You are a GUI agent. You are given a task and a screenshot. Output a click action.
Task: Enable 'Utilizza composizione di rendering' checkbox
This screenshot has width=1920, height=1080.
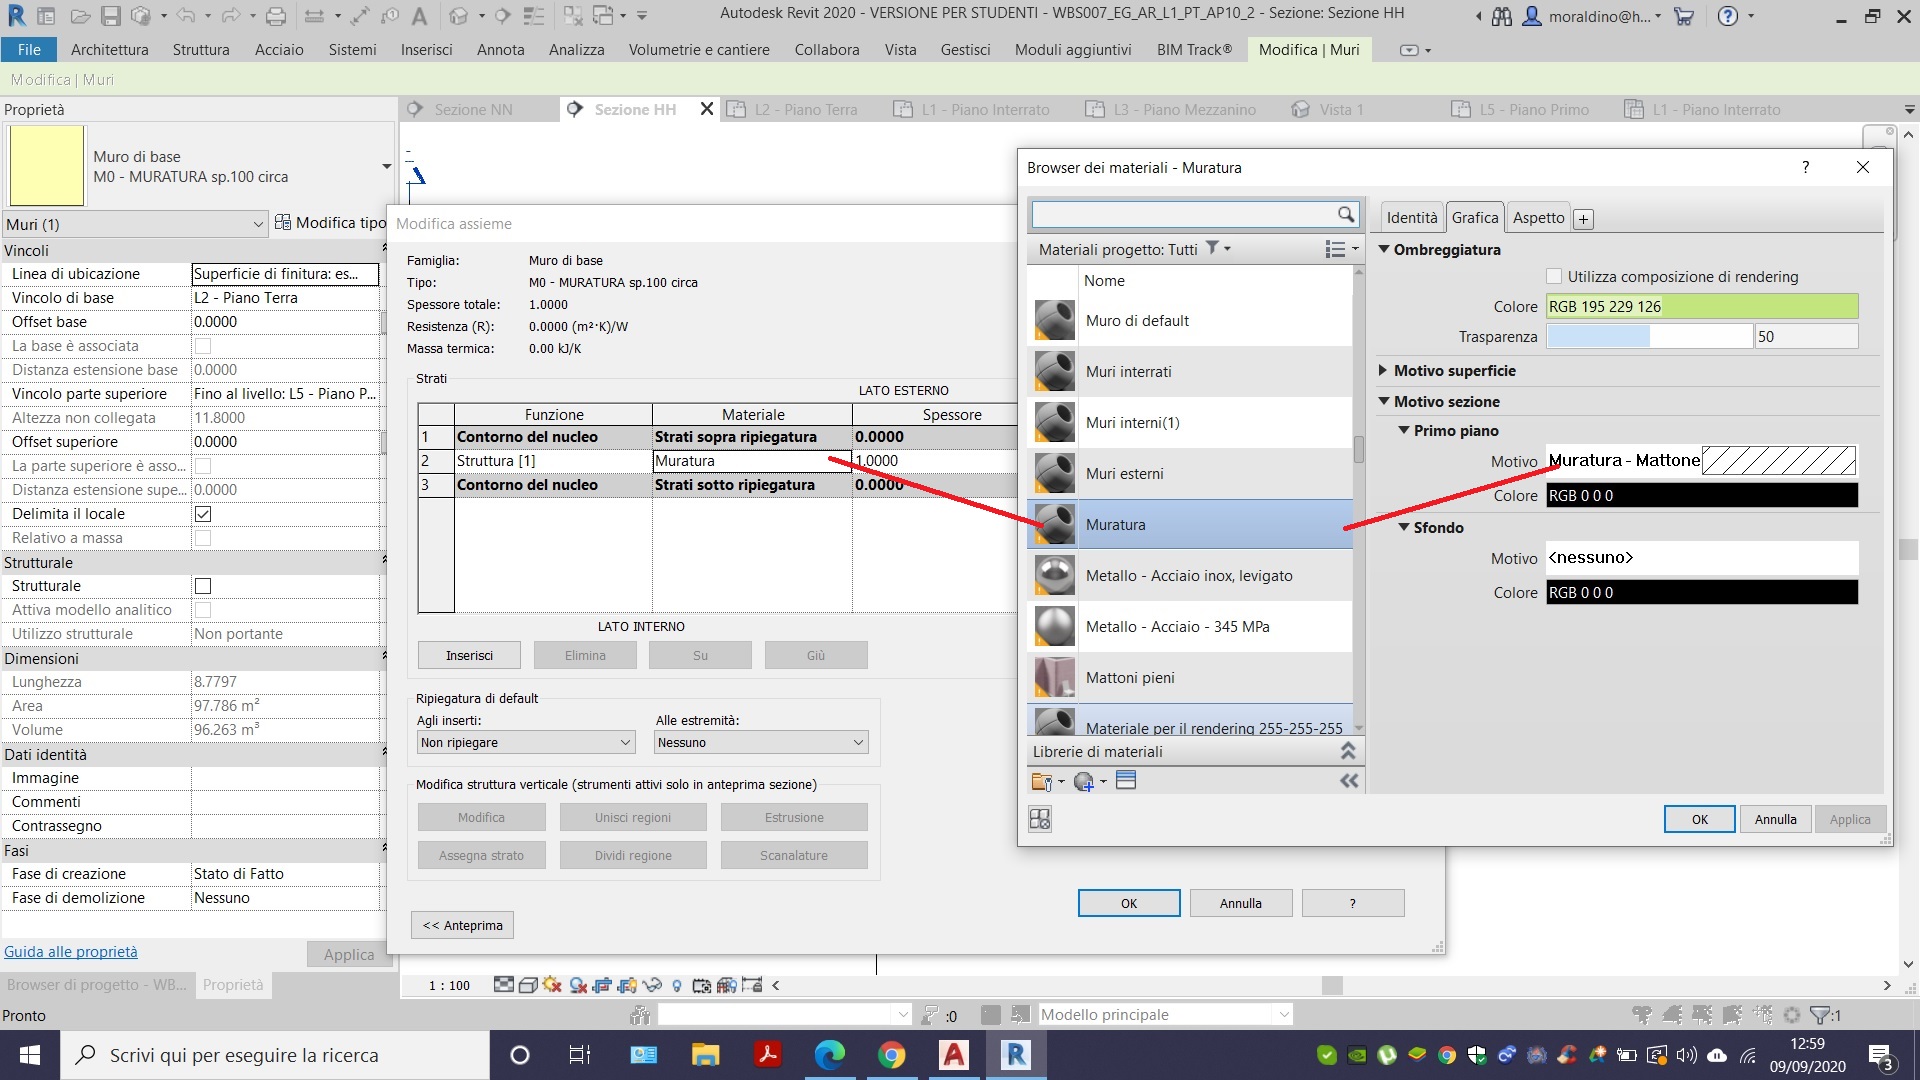click(x=1554, y=277)
